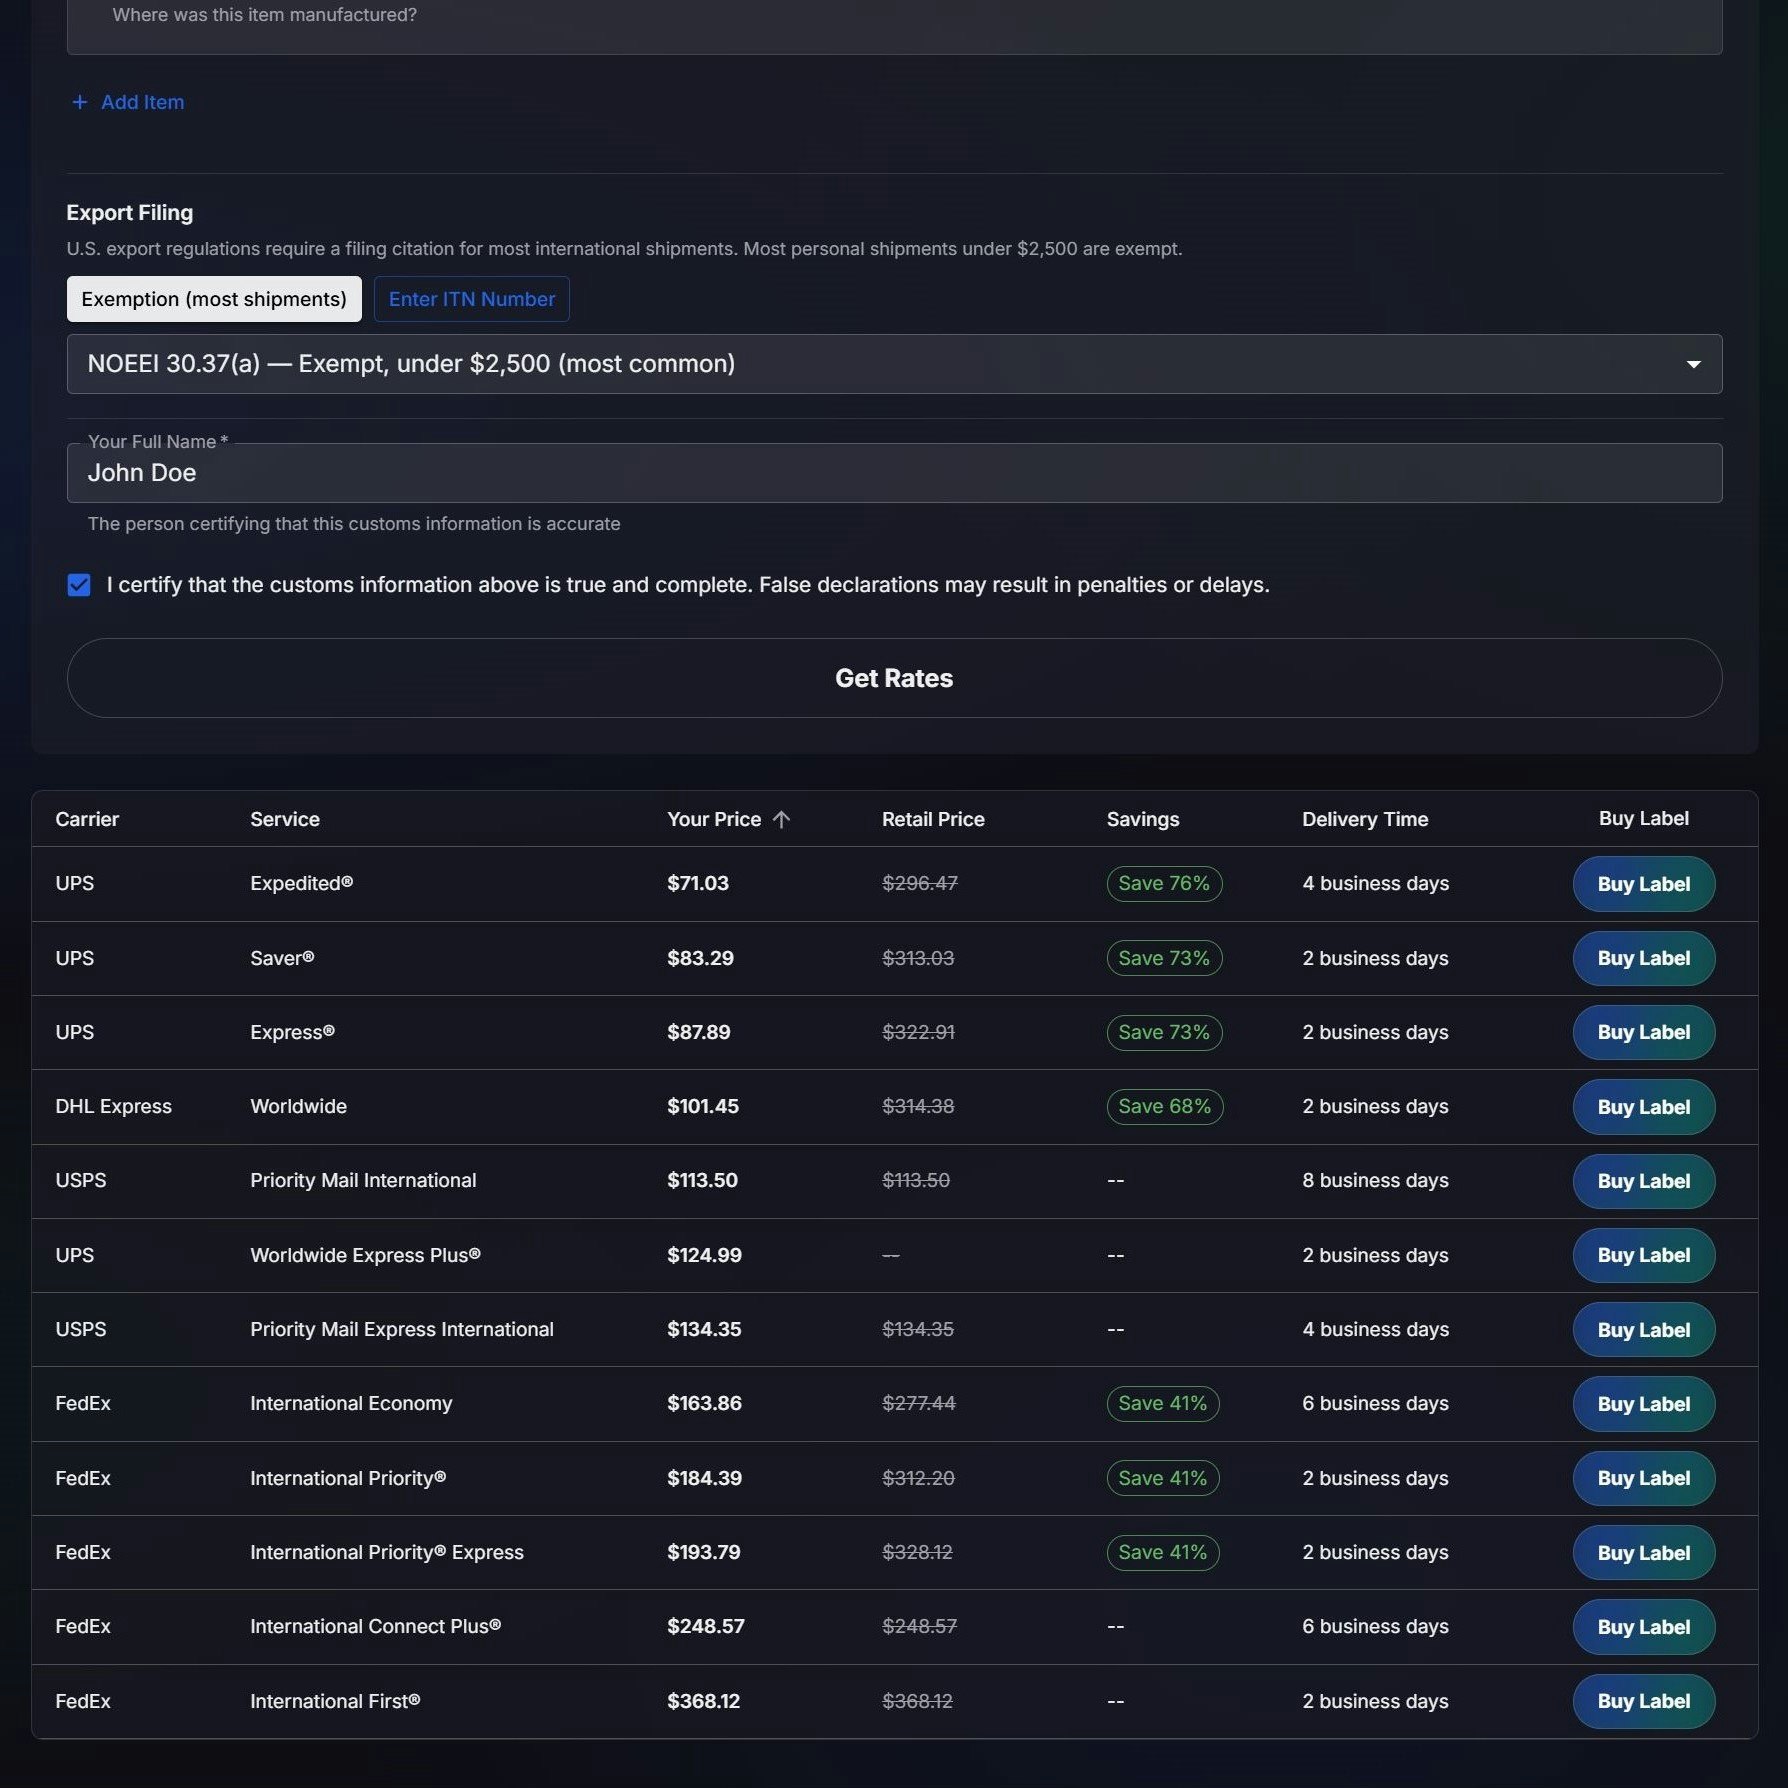
Task: Click the plus icon next to Add Item
Action: 79,101
